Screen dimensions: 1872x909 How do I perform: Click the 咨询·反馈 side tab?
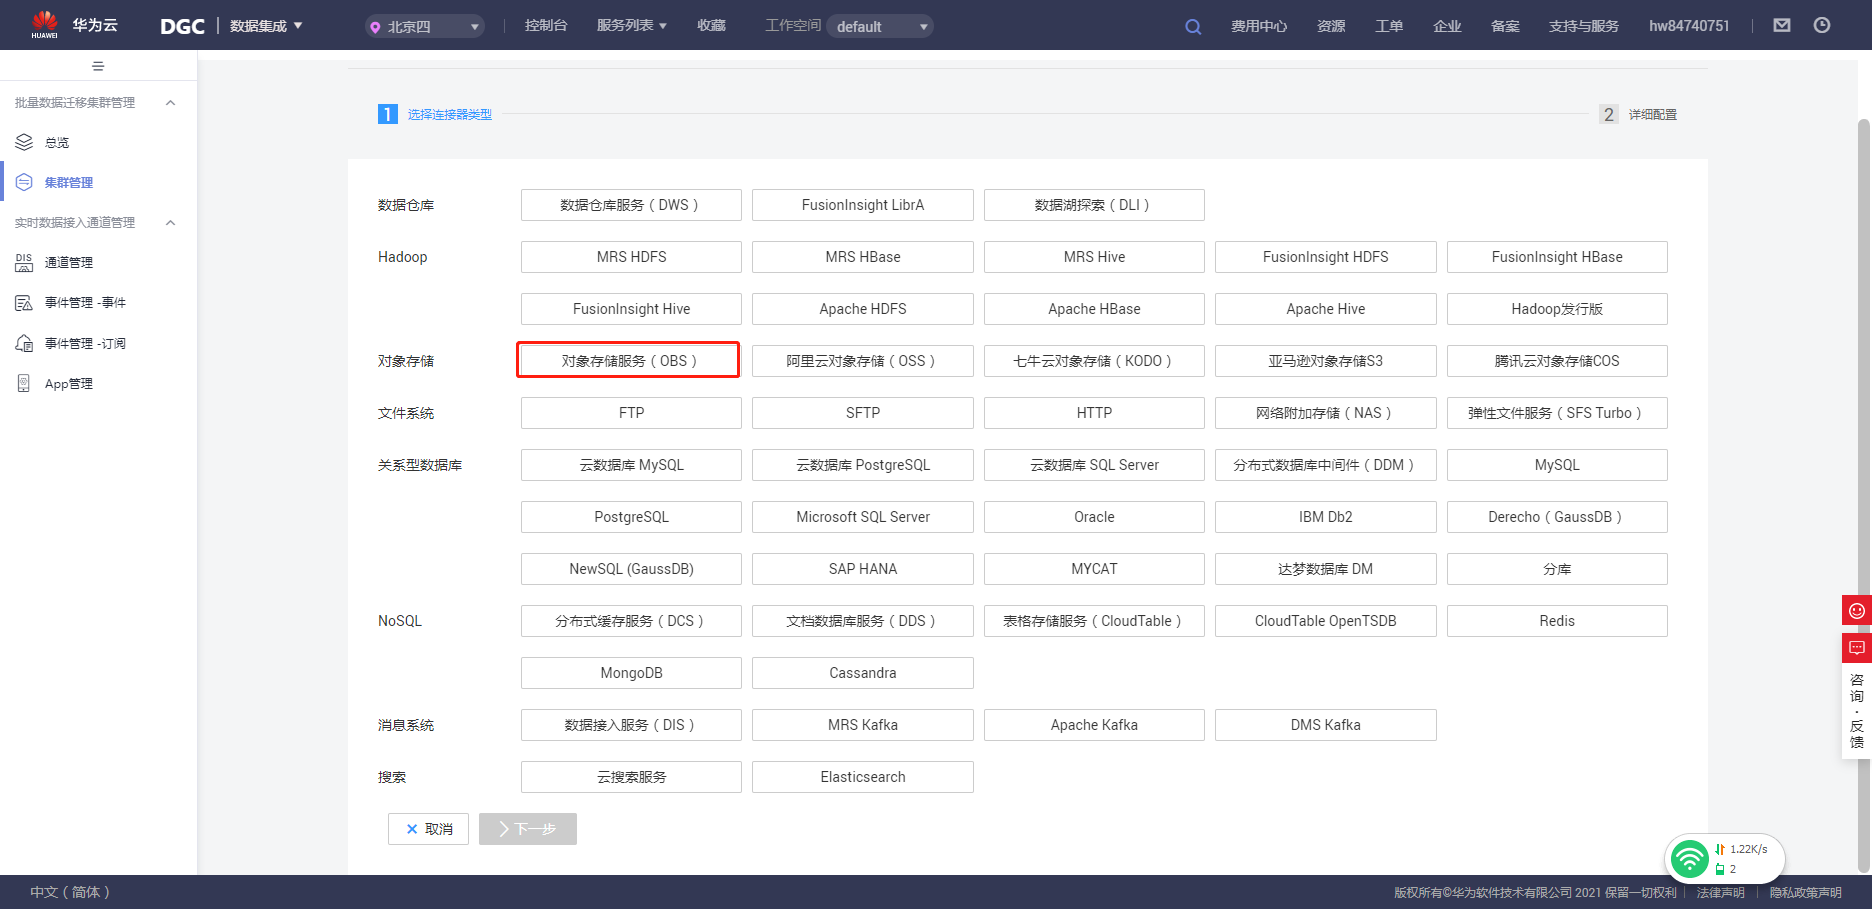click(x=1857, y=710)
